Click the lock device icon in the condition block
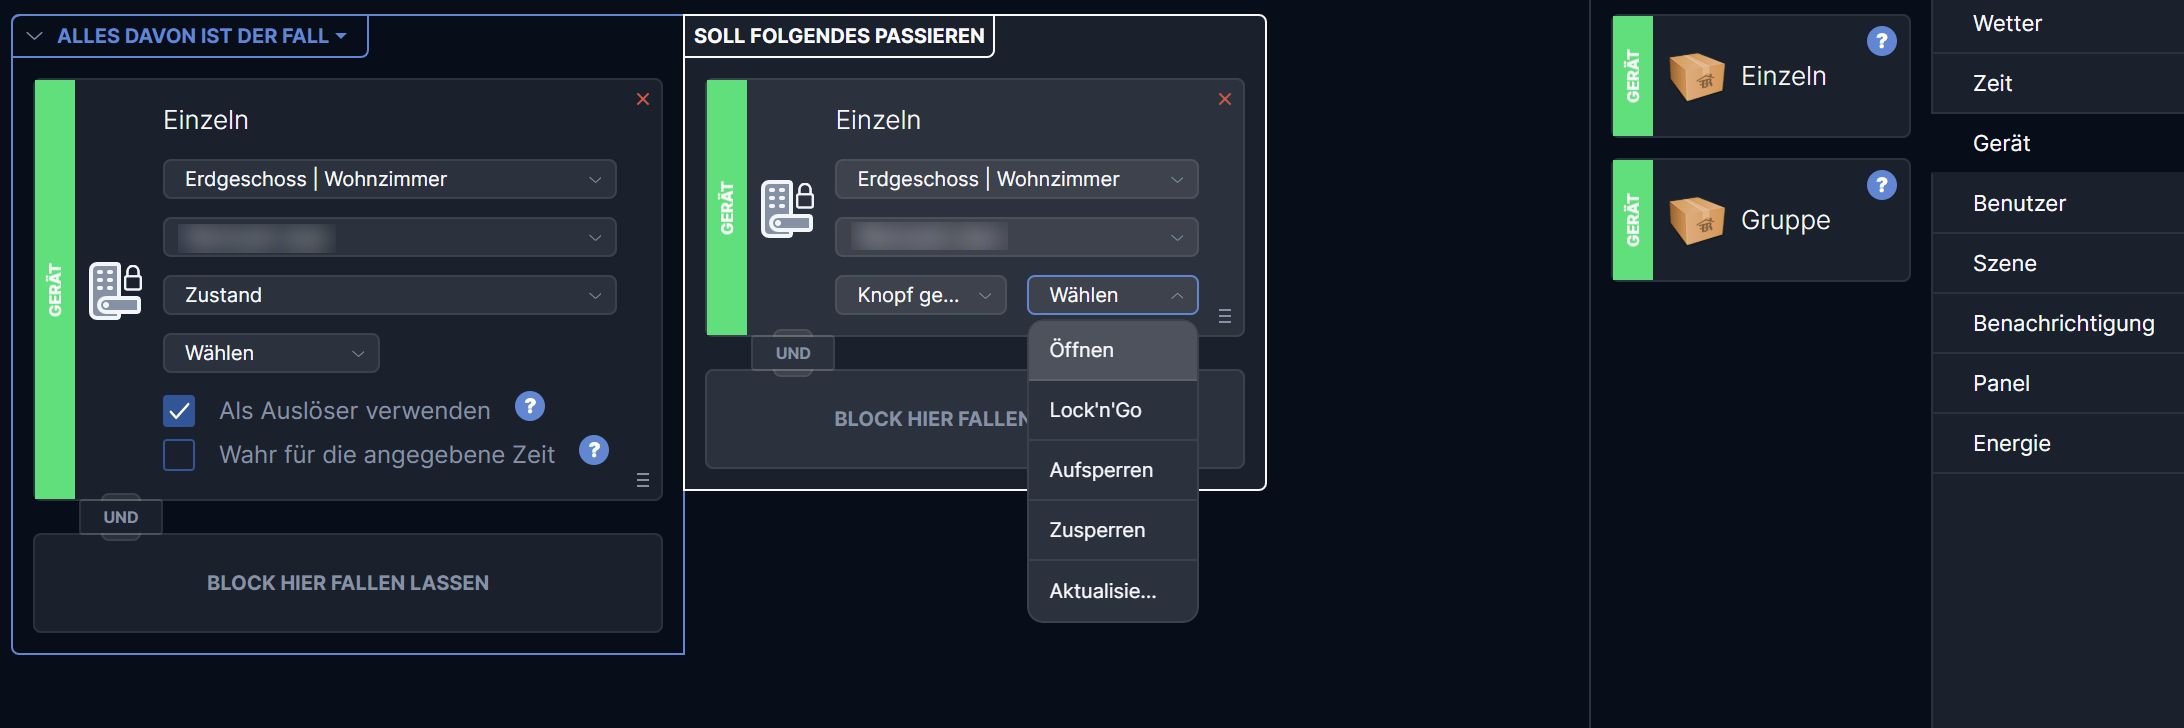Screen dimensions: 2184x728 (x=117, y=289)
